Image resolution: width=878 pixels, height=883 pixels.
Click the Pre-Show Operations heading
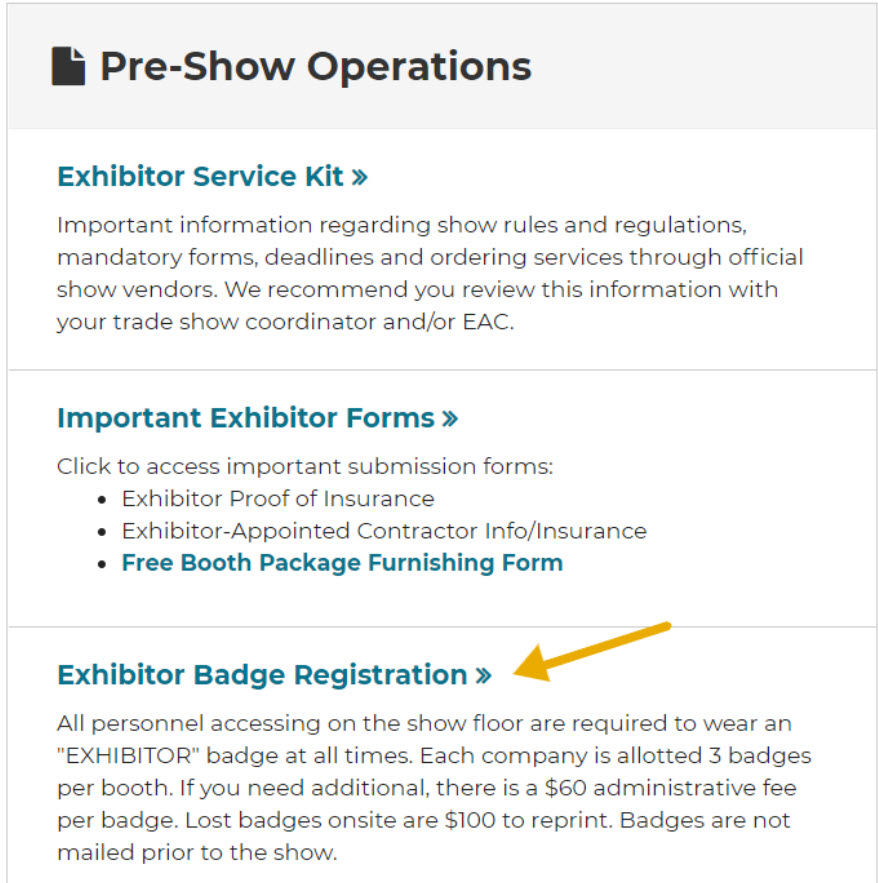pyautogui.click(x=315, y=67)
